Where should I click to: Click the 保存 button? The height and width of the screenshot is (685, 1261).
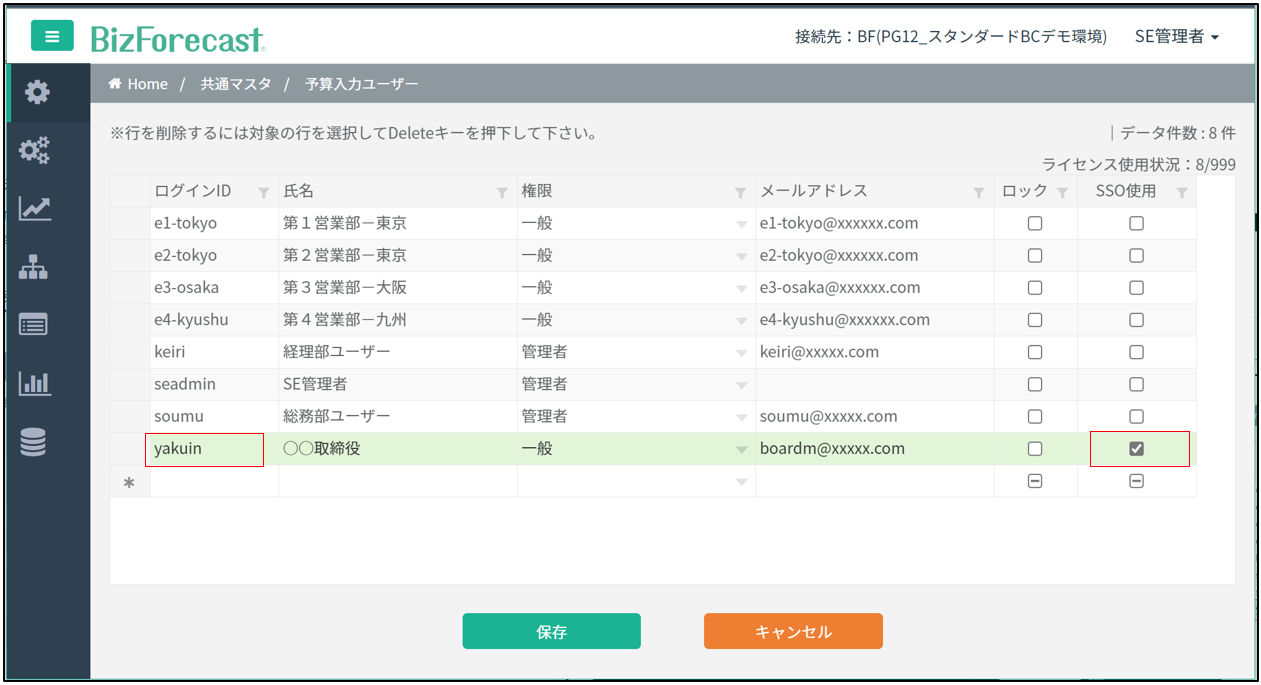[551, 632]
